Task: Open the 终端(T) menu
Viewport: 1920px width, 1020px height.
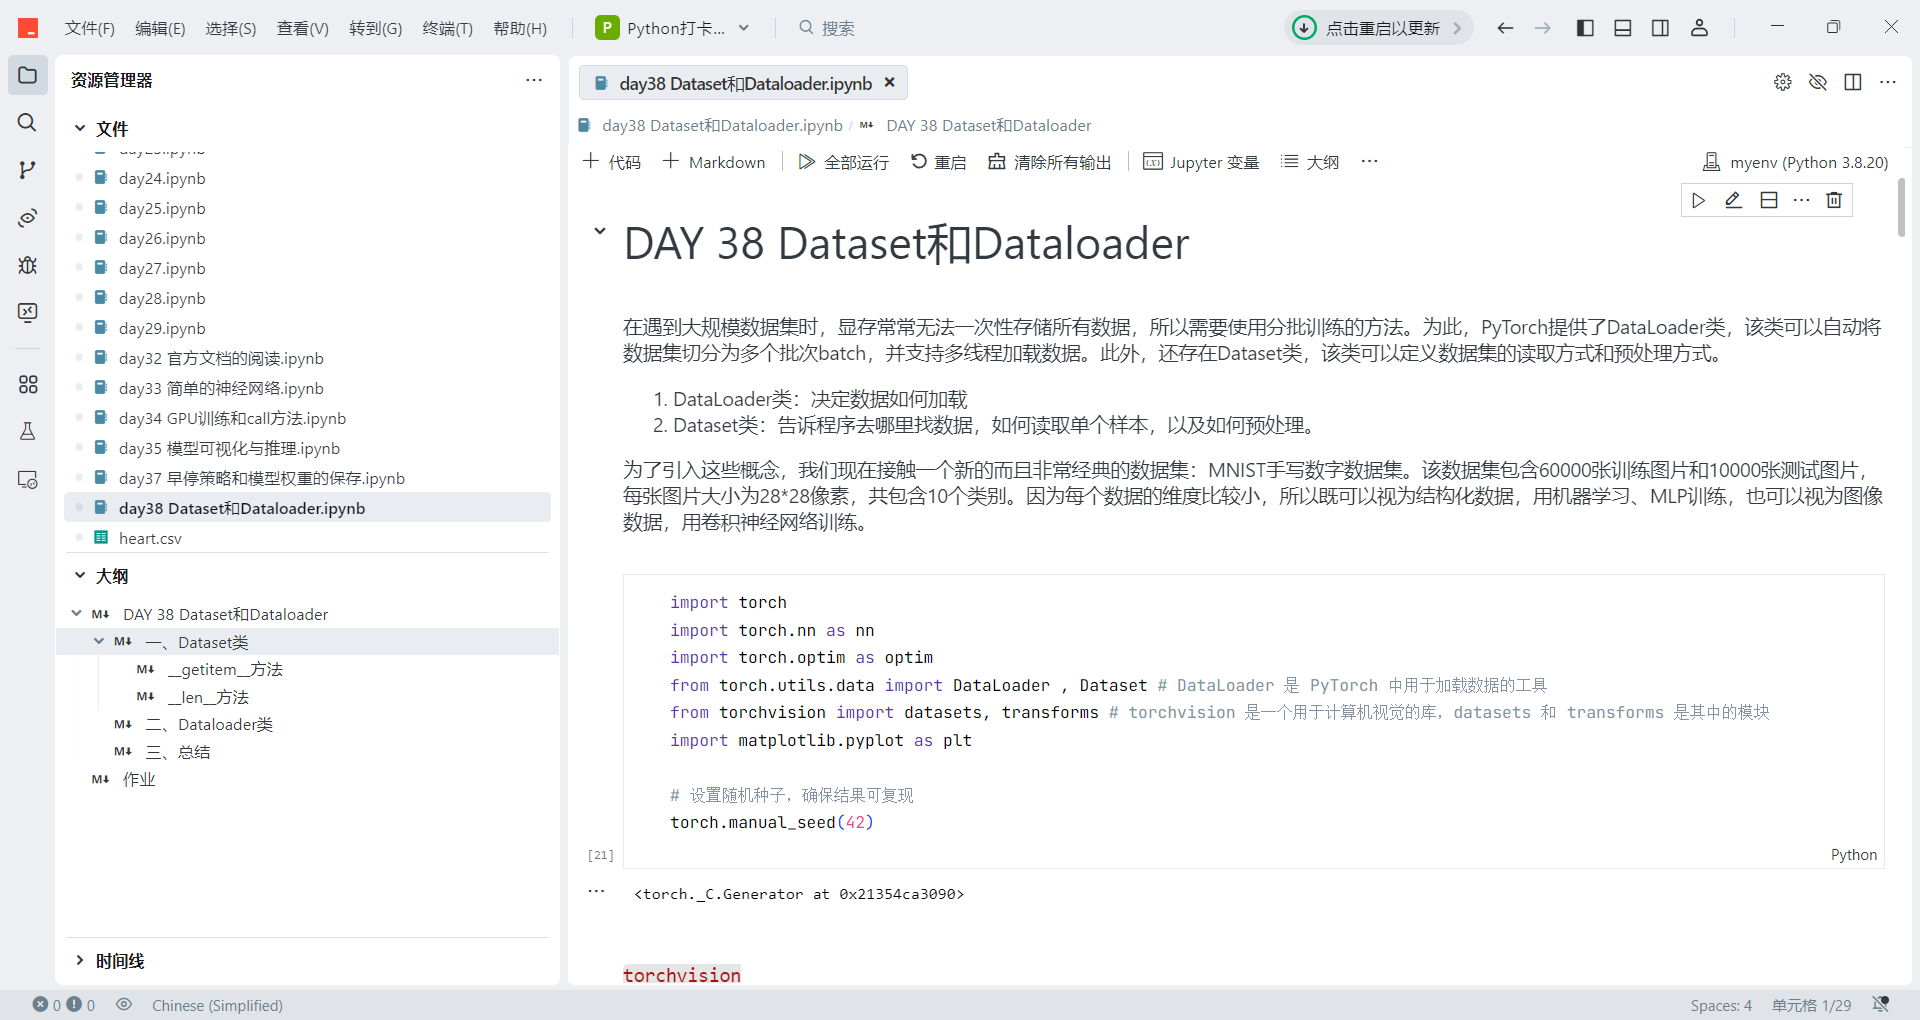Action: click(x=447, y=27)
